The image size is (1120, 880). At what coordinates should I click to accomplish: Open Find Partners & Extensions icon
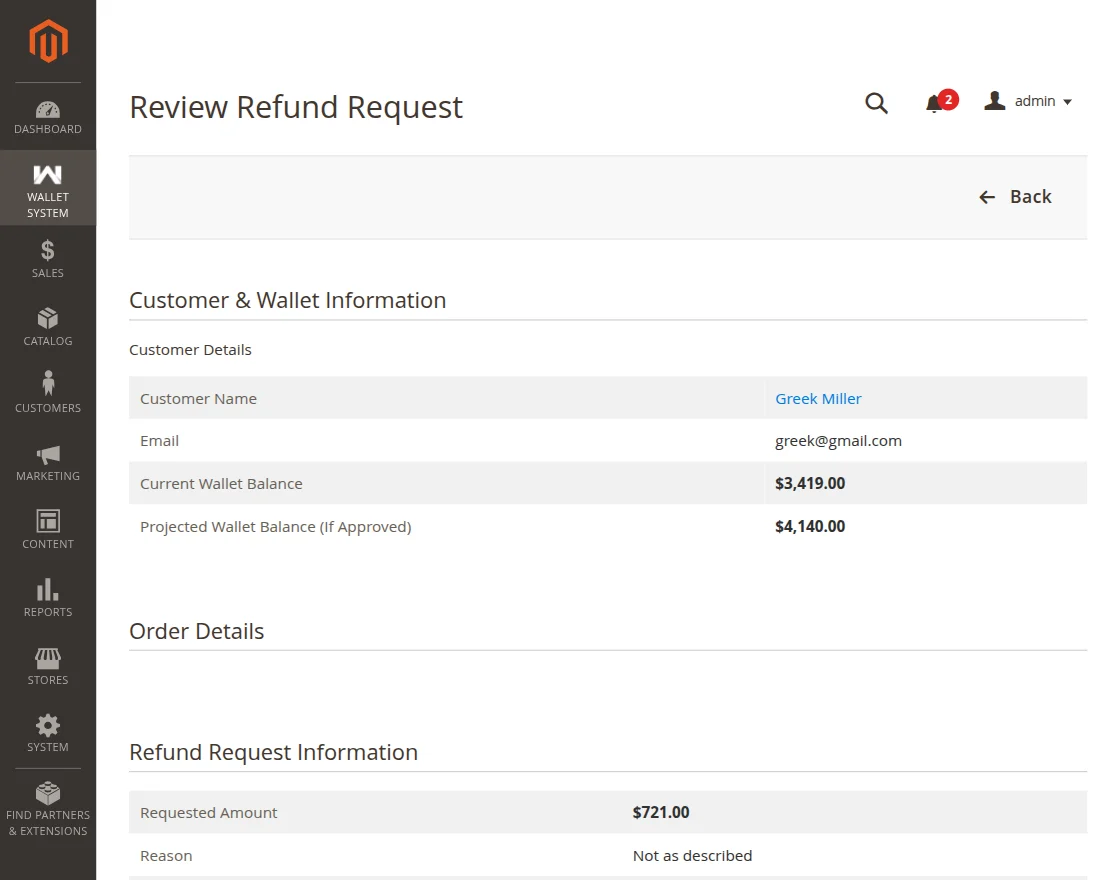pyautogui.click(x=48, y=793)
